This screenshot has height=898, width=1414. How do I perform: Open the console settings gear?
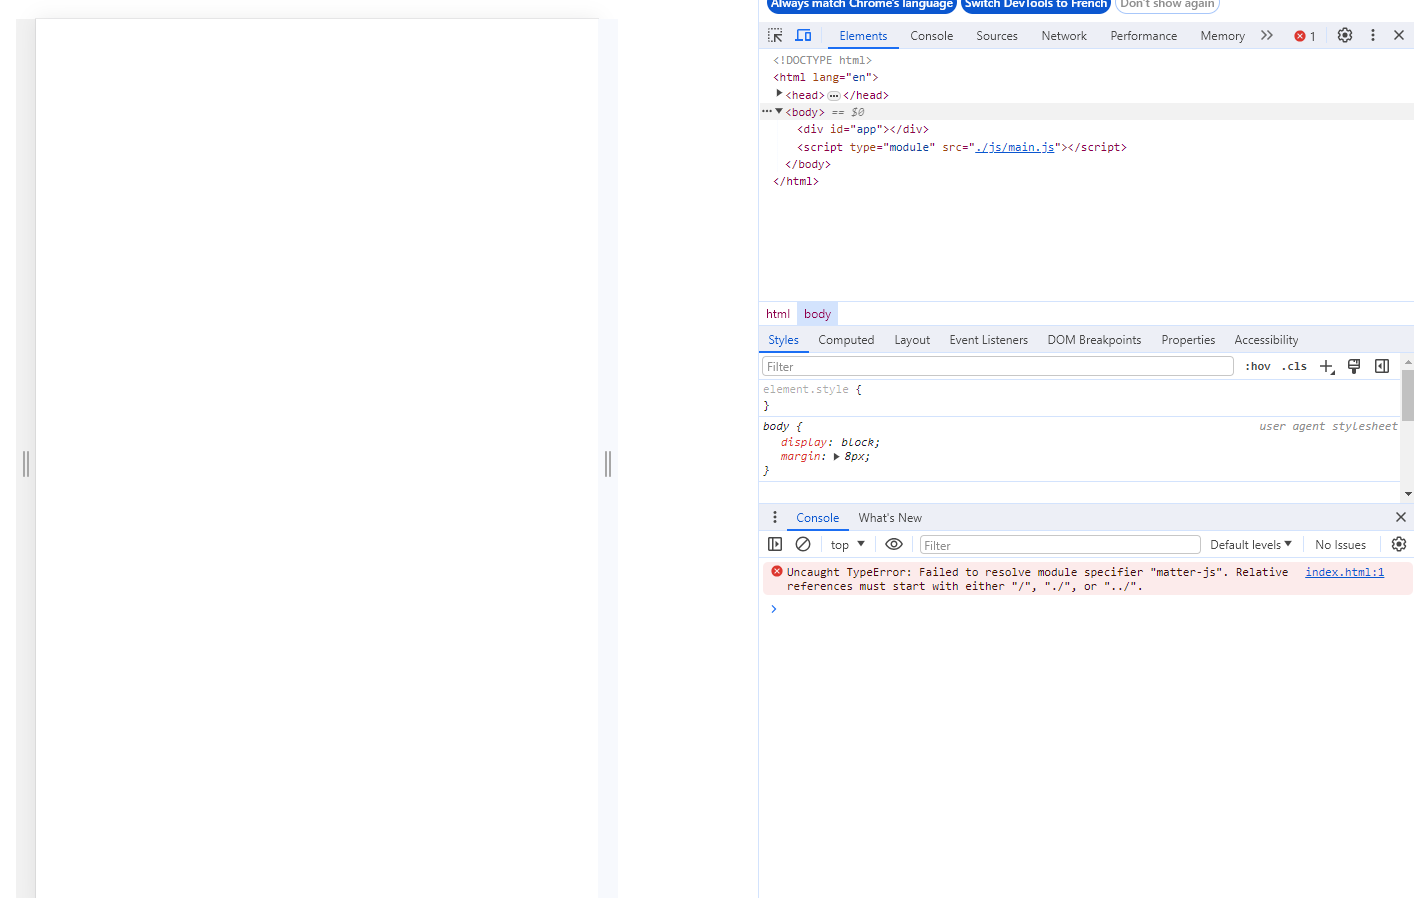[x=1399, y=544]
